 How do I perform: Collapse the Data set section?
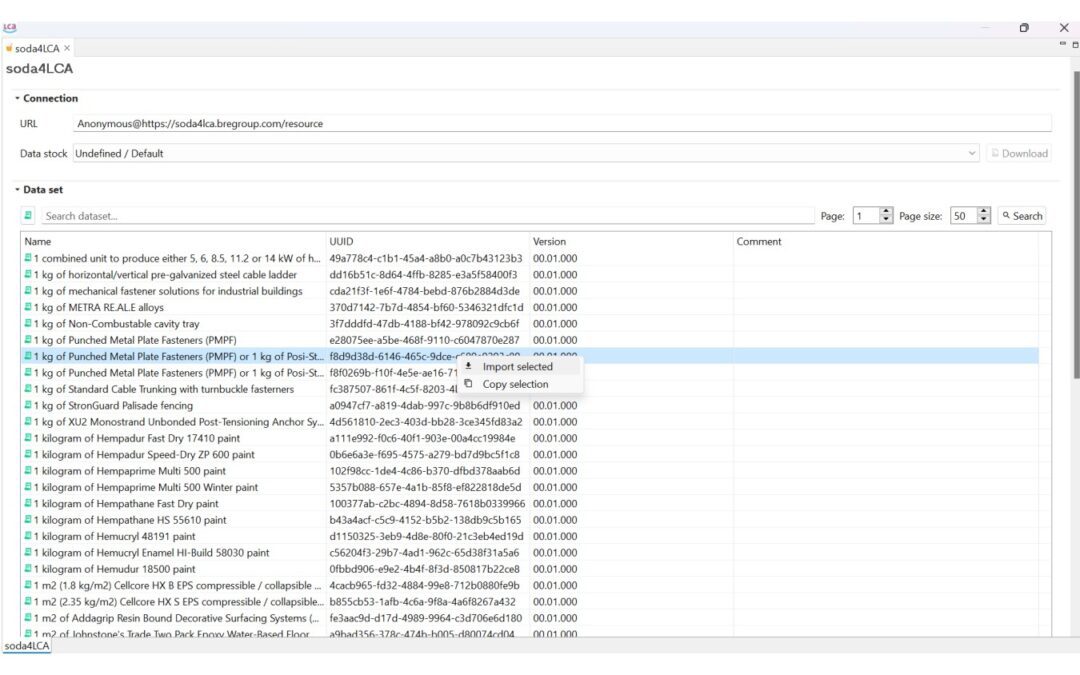click(17, 189)
